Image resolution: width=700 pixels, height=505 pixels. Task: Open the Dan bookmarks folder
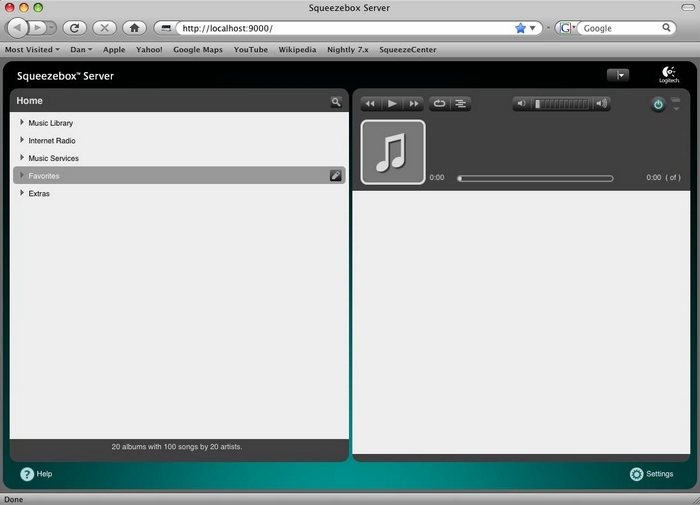[x=81, y=50]
